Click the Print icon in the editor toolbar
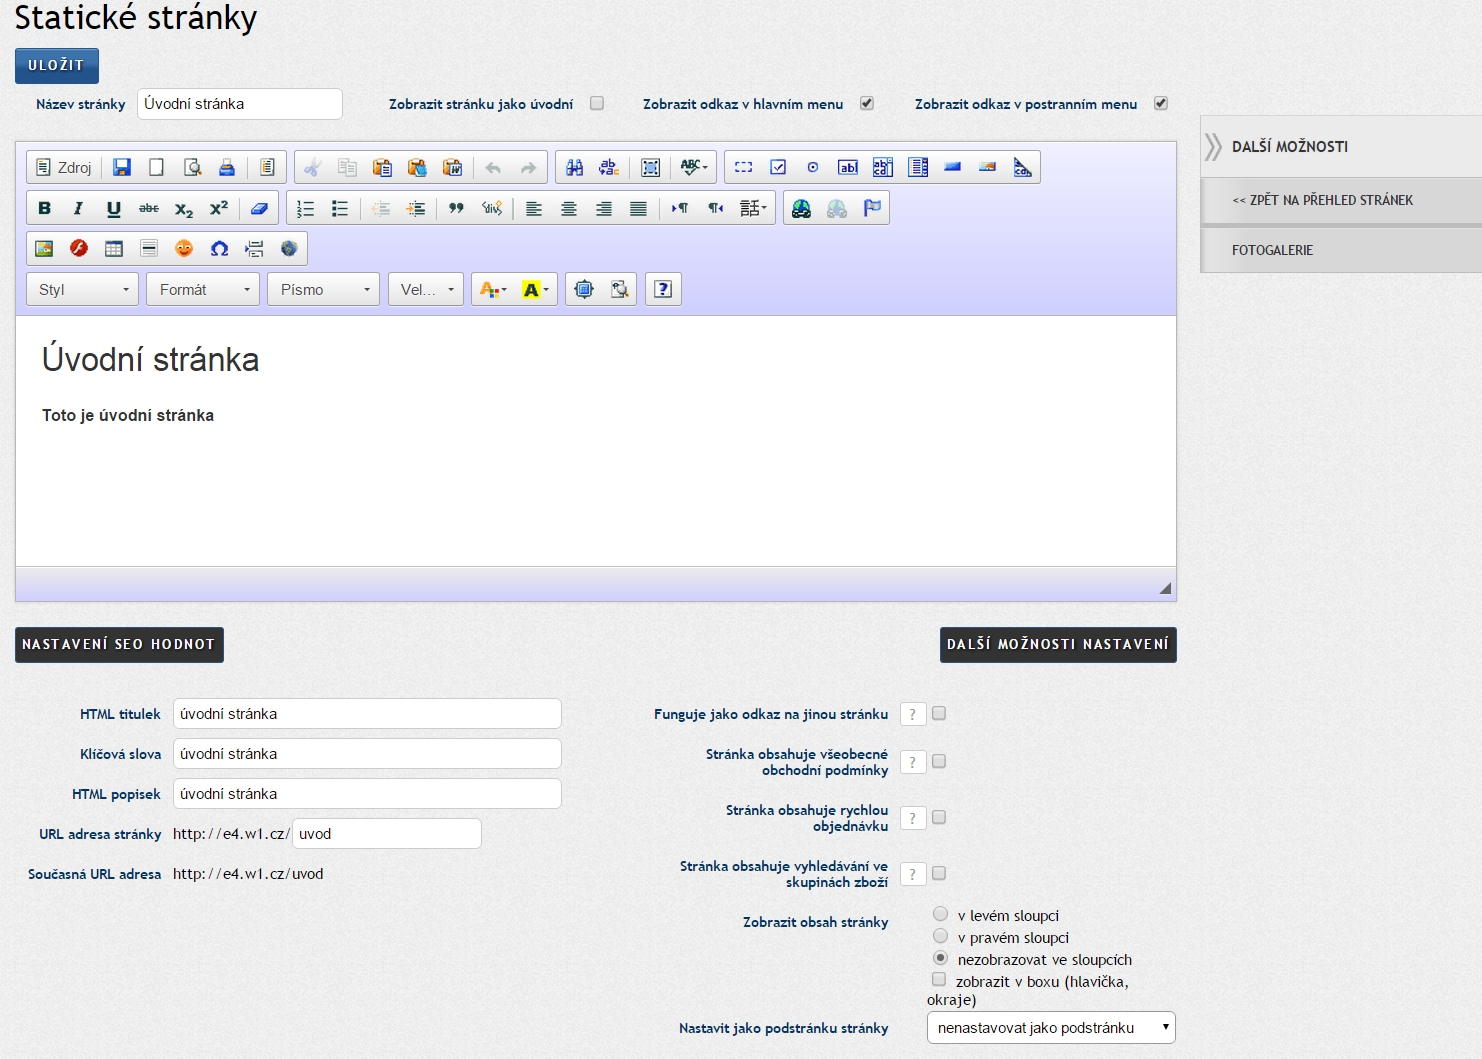This screenshot has height=1059, width=1482. point(227,167)
